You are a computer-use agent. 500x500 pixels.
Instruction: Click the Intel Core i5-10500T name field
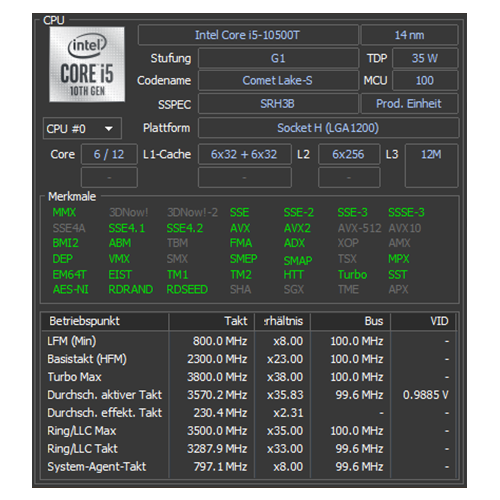[x=248, y=35]
